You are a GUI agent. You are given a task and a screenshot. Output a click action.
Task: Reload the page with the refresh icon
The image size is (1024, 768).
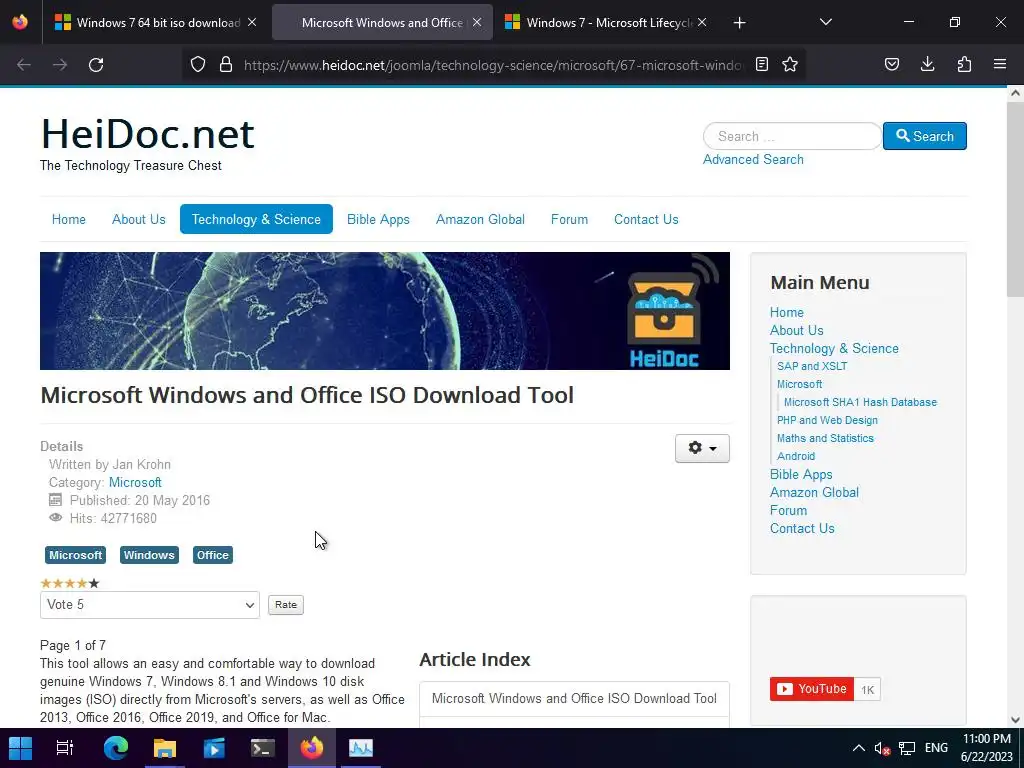pos(96,65)
